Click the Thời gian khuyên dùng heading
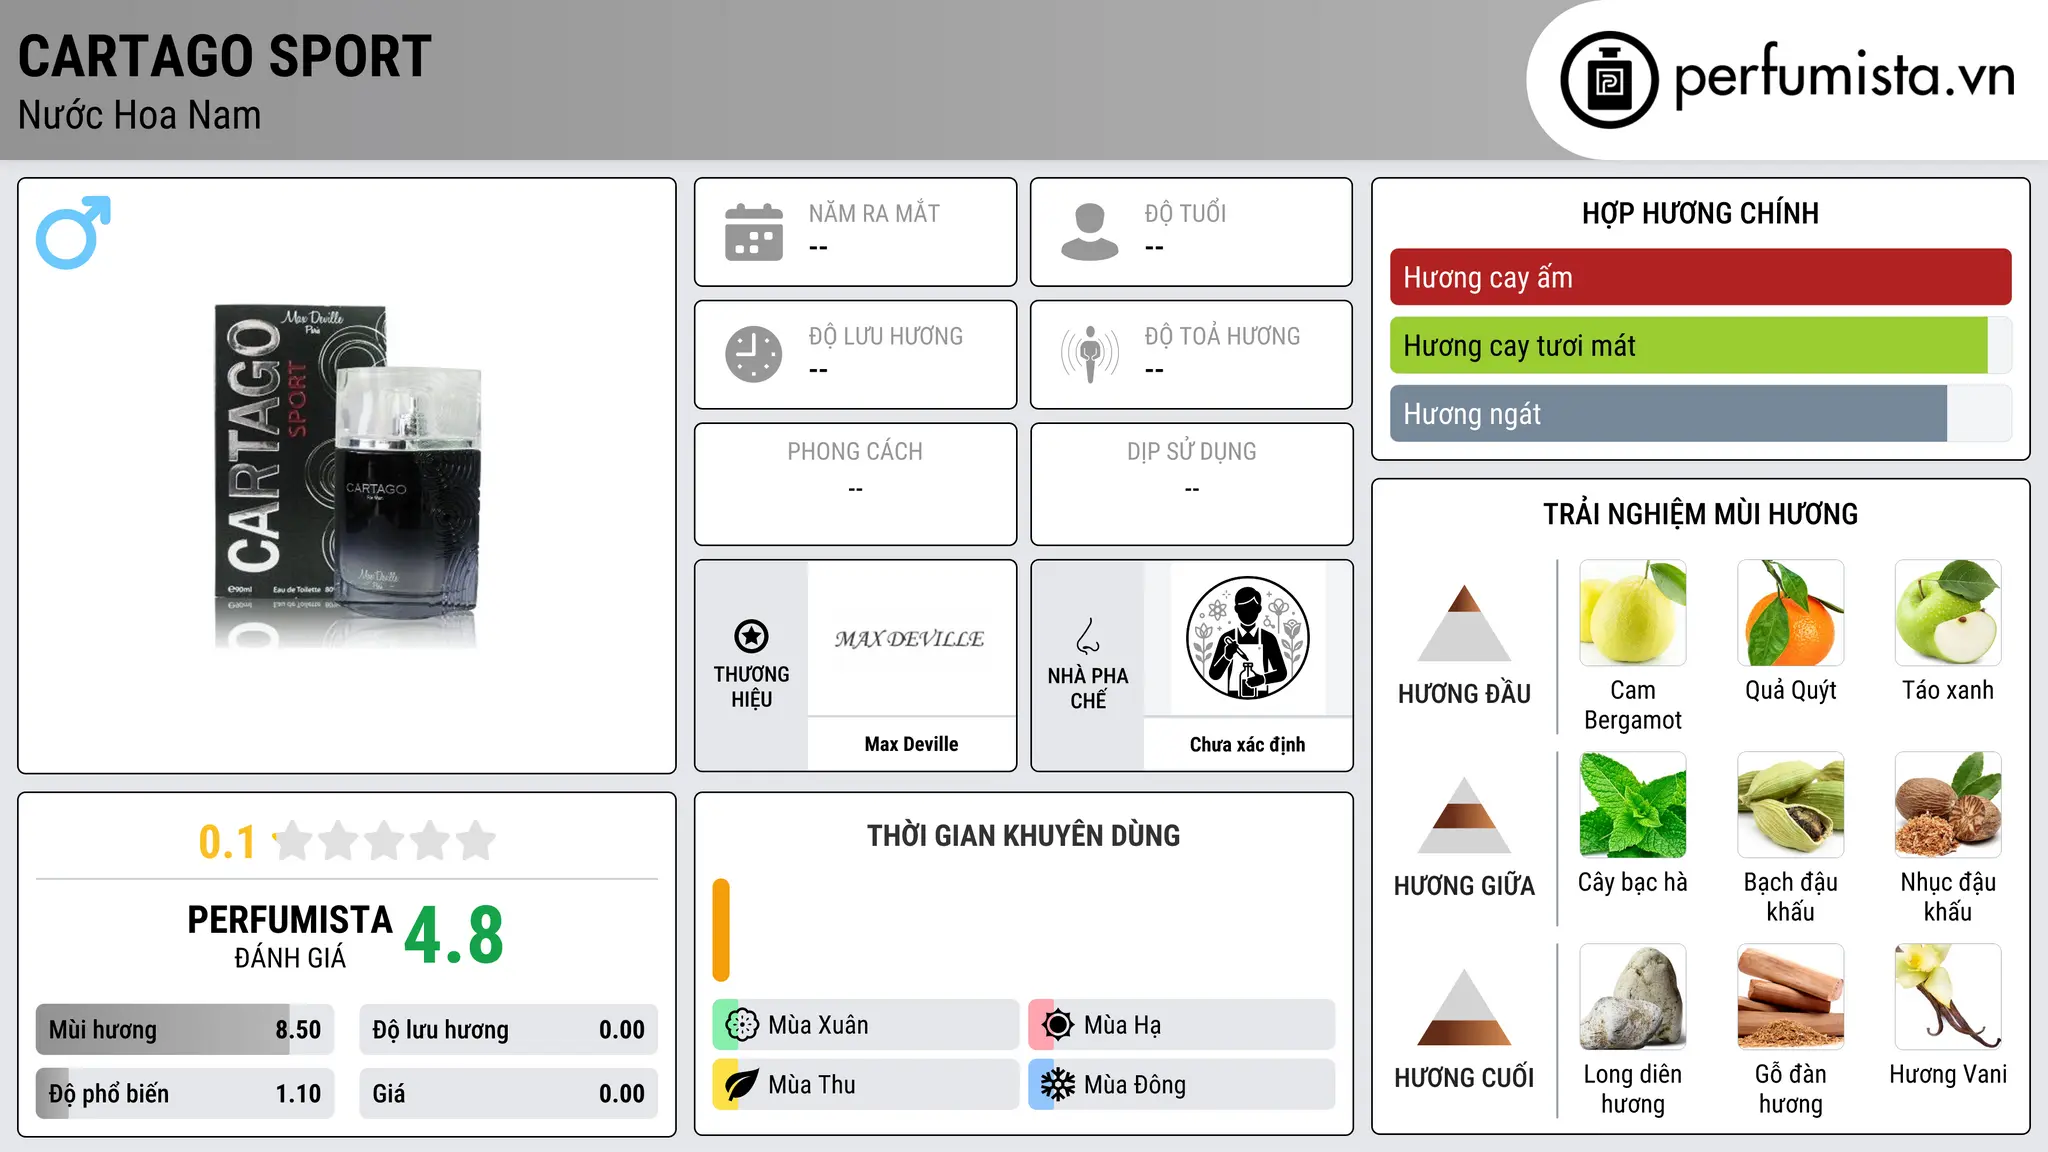The height and width of the screenshot is (1152, 2048). (1023, 835)
